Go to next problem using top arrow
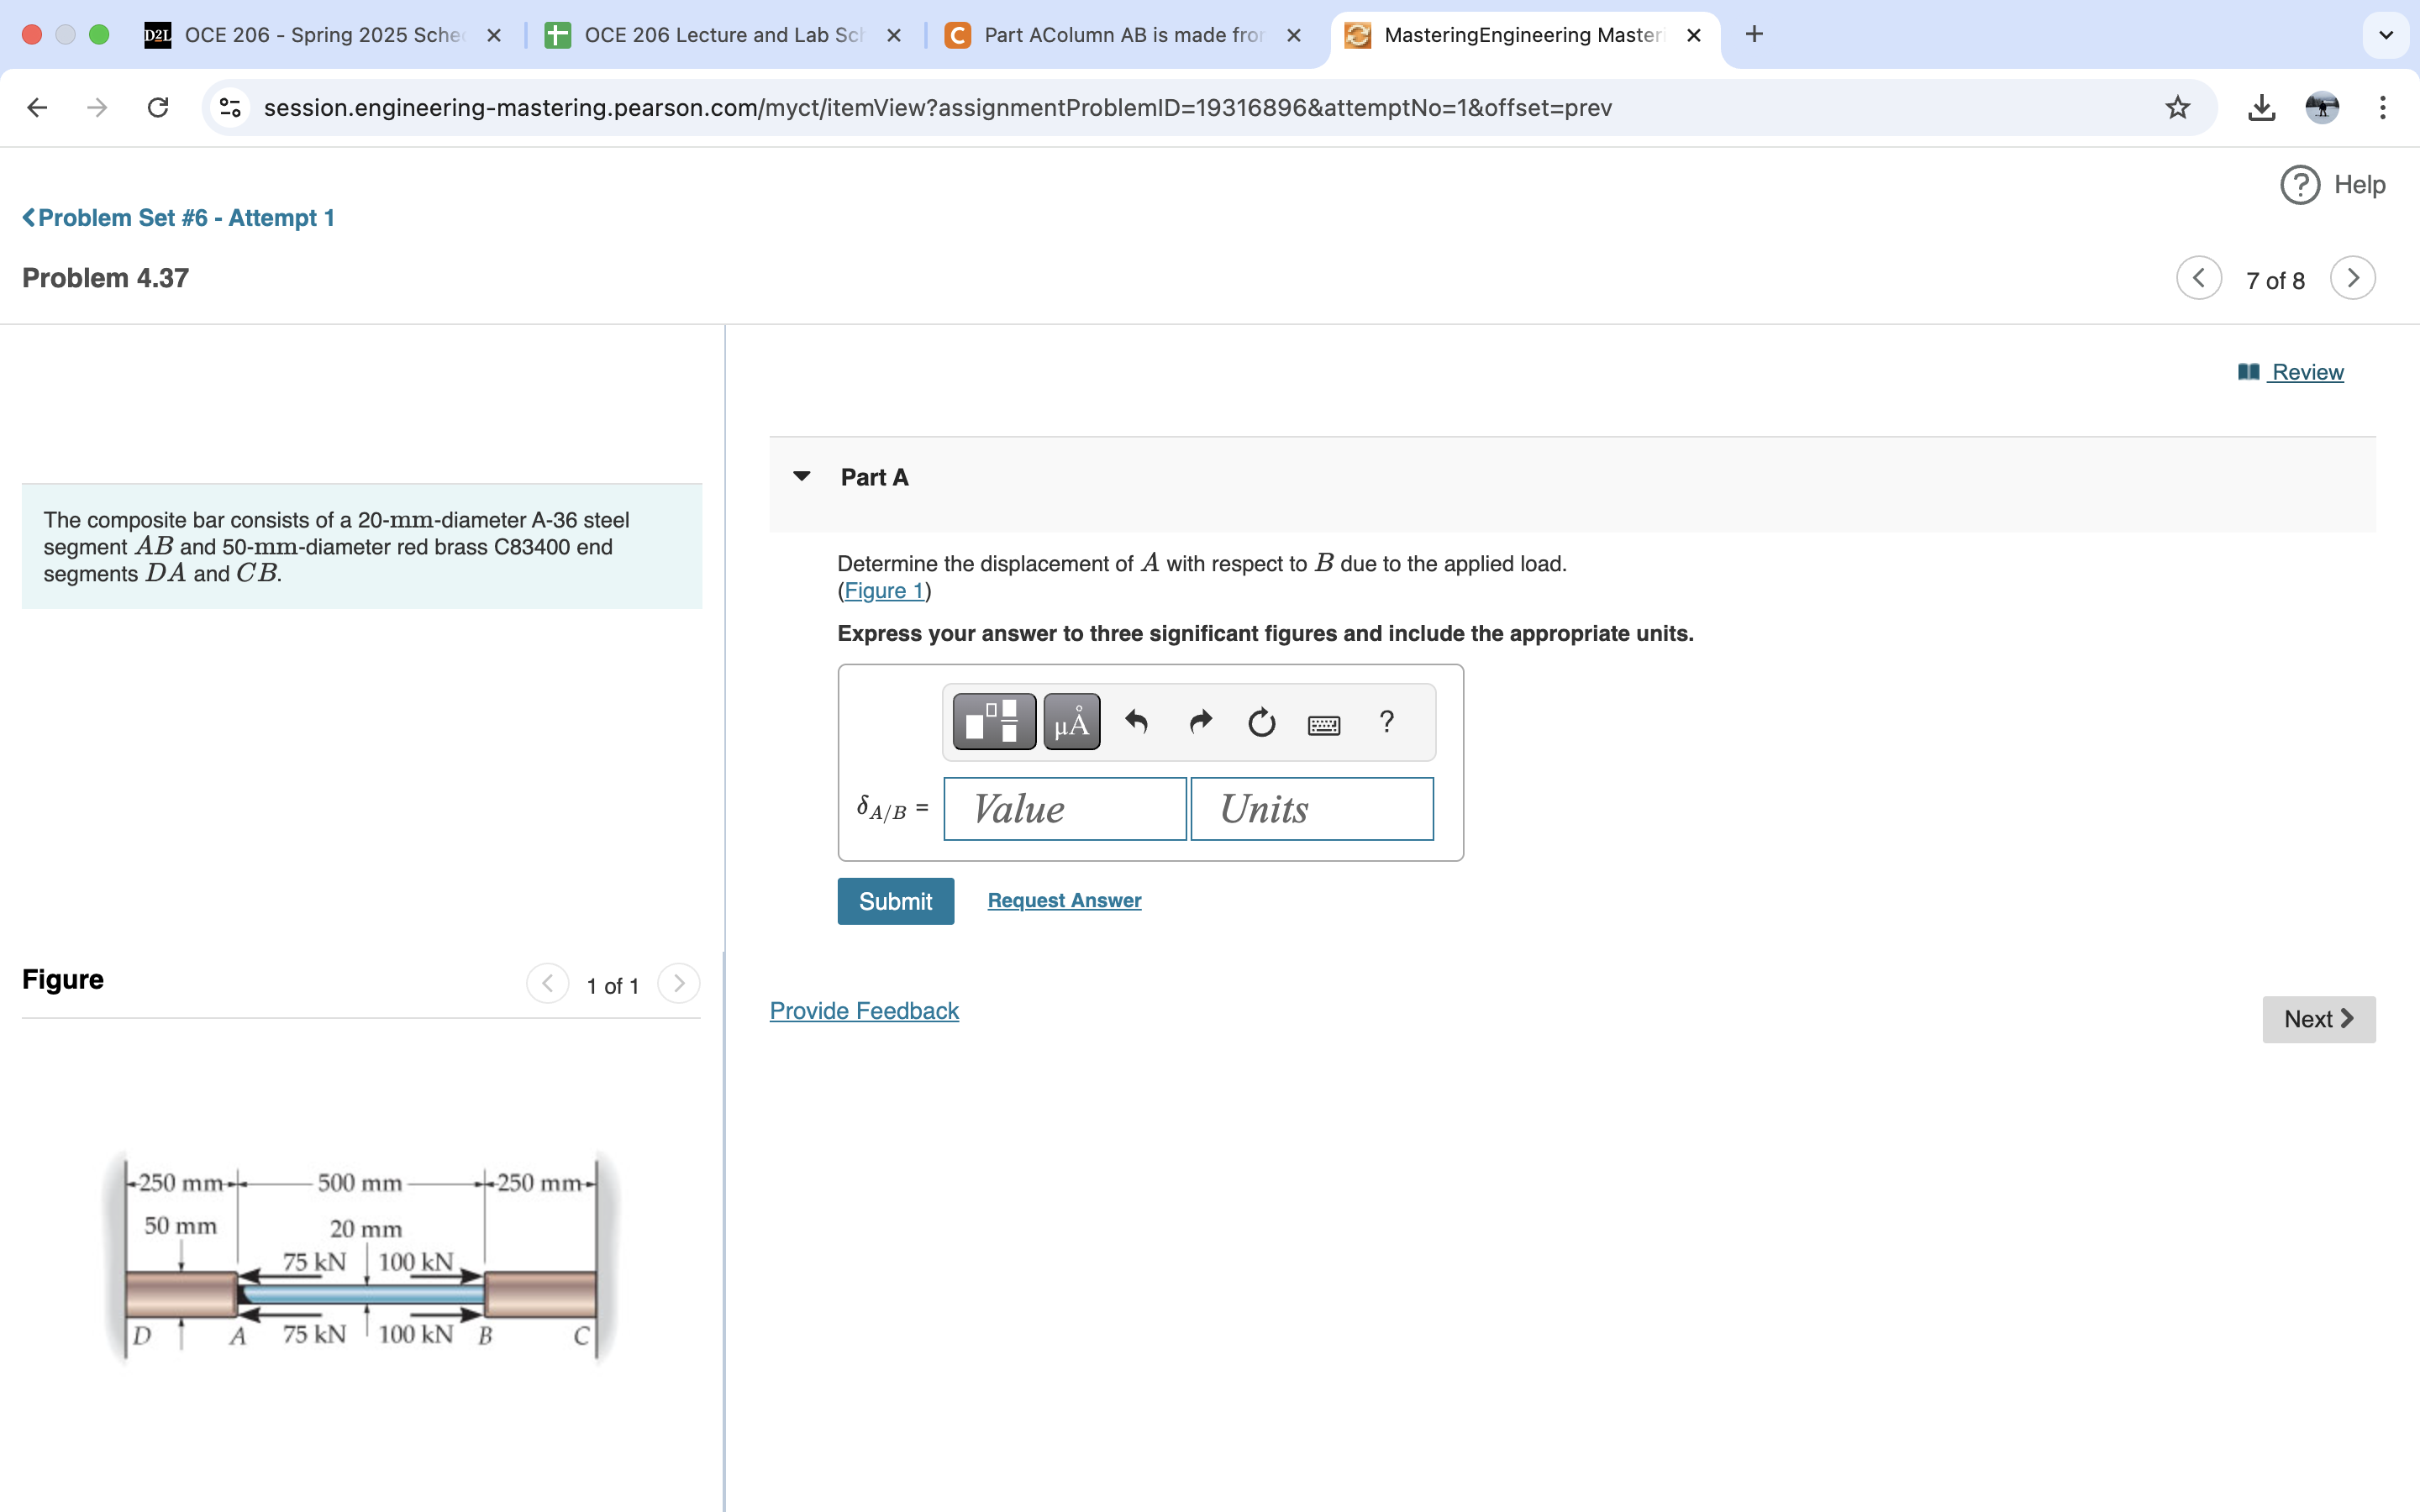 [x=2352, y=278]
